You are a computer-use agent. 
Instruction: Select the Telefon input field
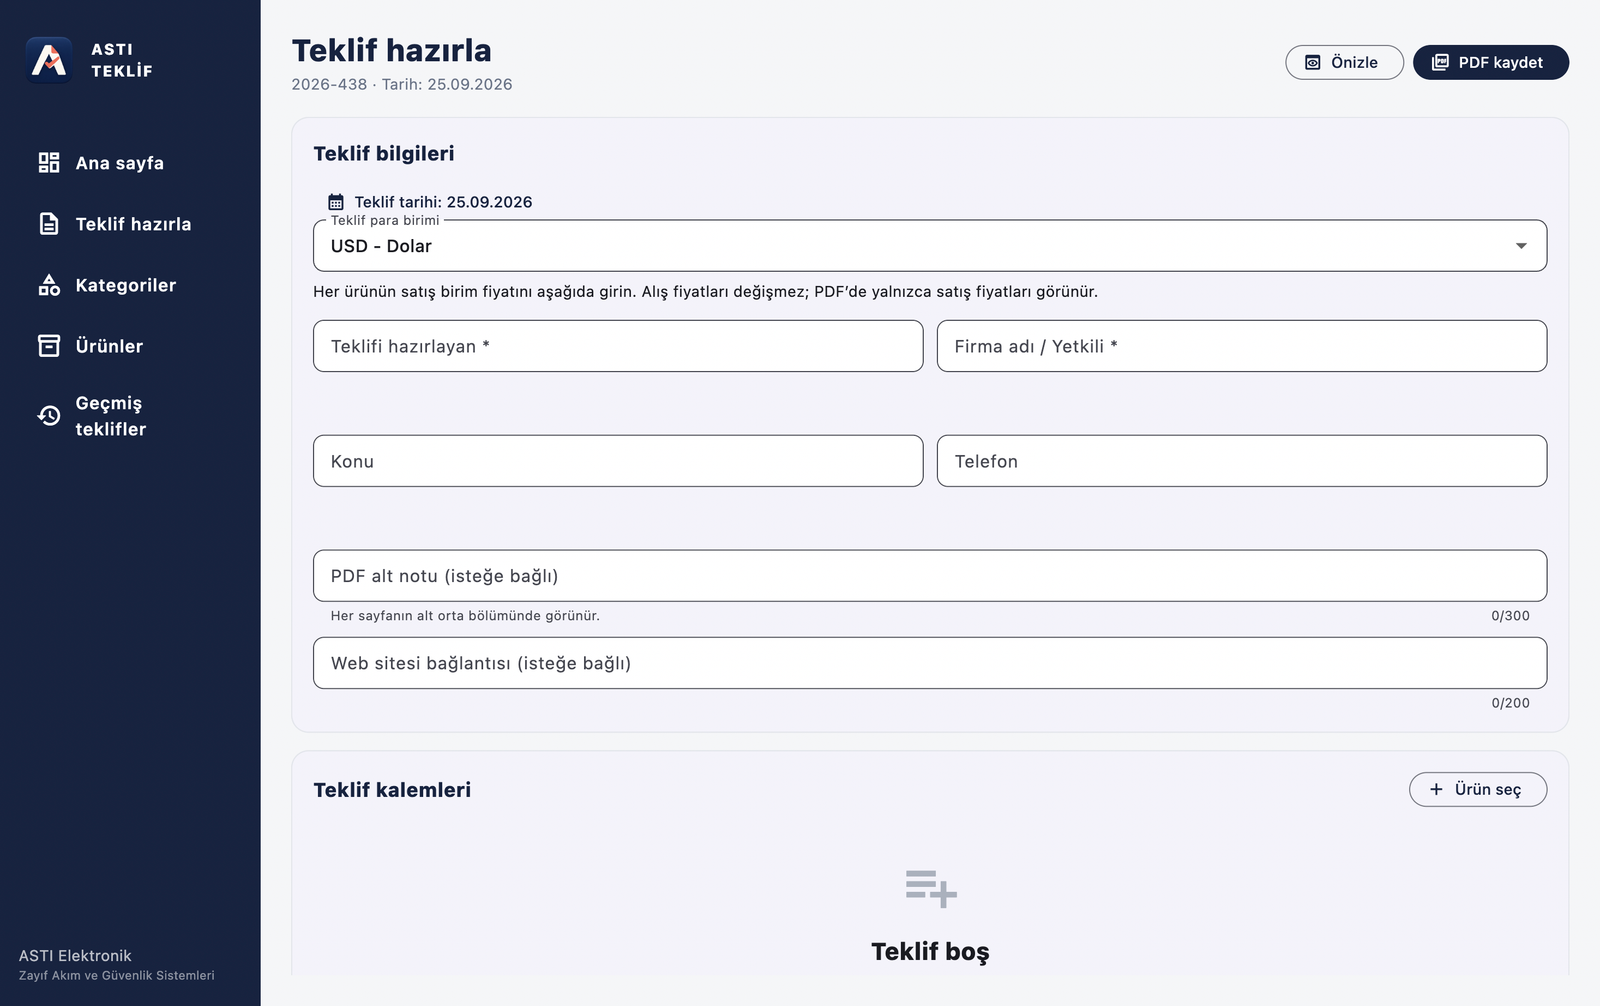[x=1242, y=461]
